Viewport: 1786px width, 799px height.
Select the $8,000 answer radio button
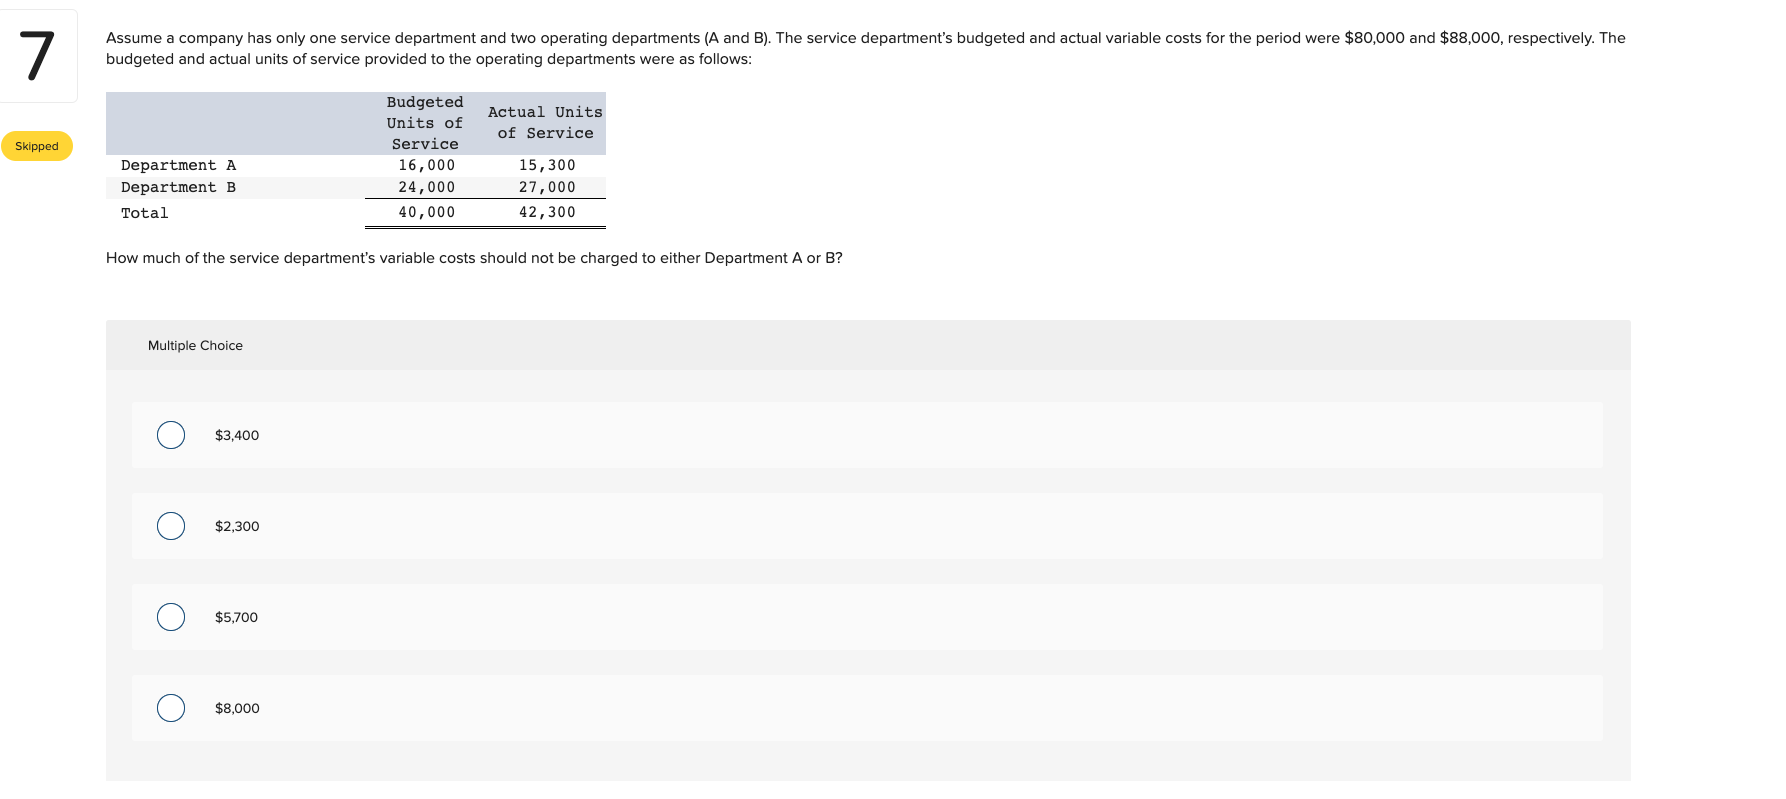(x=170, y=707)
